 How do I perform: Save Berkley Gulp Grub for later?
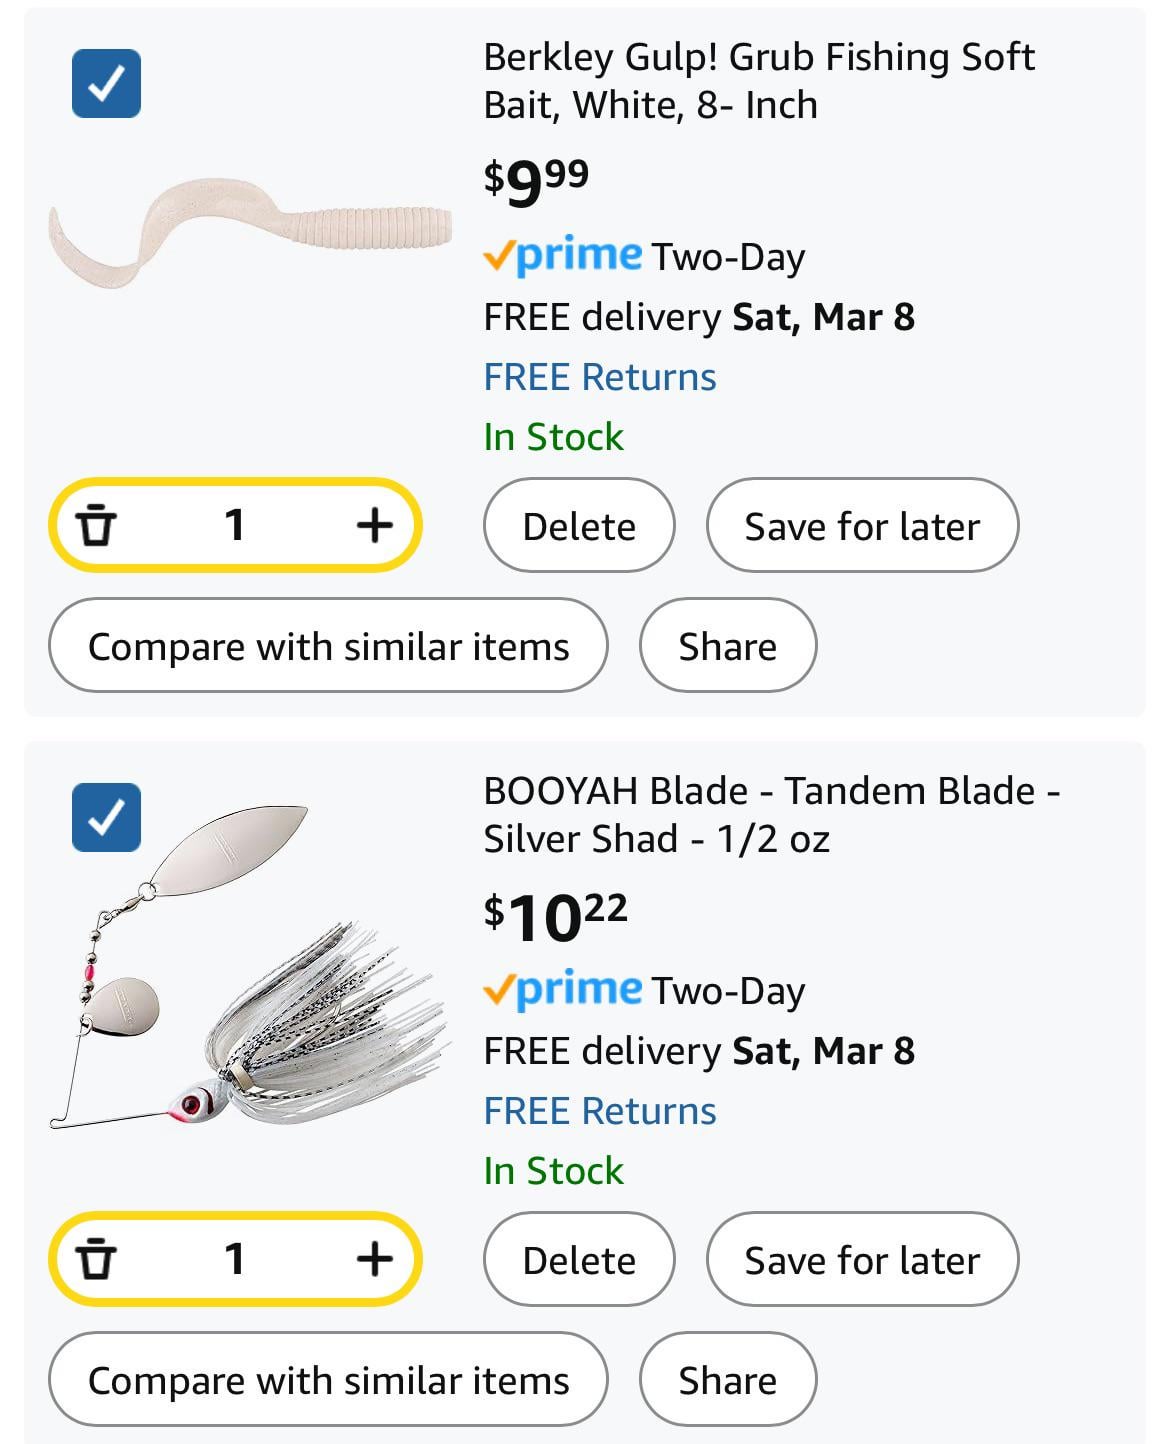(862, 526)
